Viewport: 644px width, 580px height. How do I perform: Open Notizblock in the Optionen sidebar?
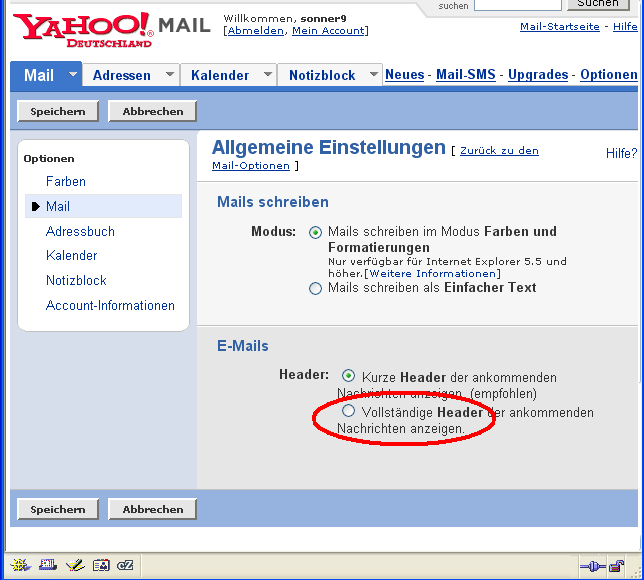pyautogui.click(x=76, y=281)
